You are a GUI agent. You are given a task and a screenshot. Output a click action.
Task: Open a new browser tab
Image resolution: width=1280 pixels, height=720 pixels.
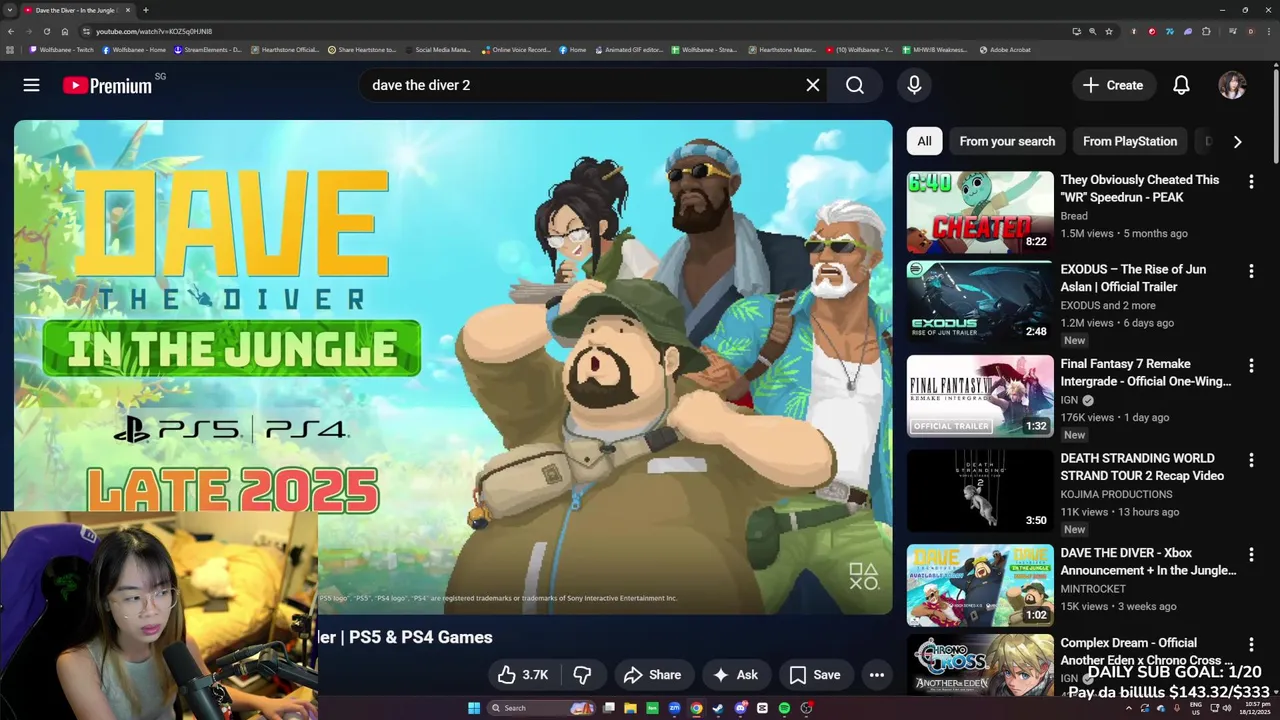pyautogui.click(x=146, y=10)
